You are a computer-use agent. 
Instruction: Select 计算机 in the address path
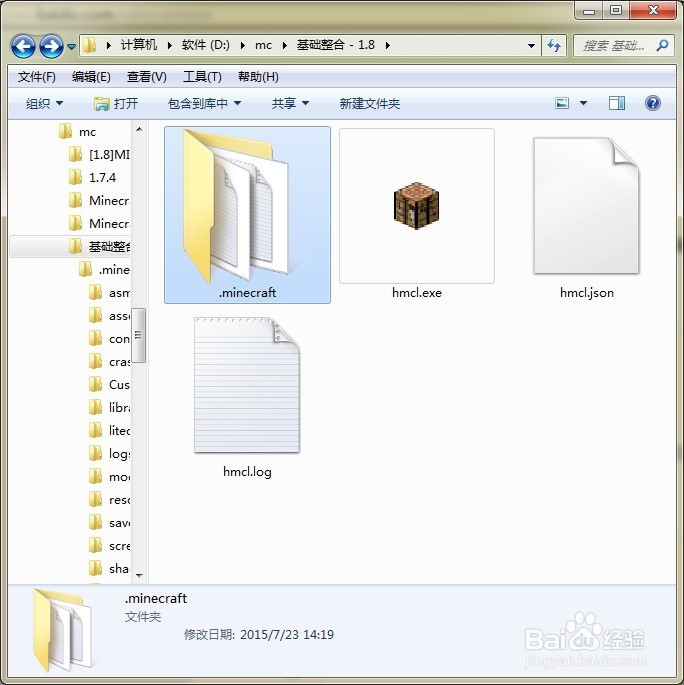coord(138,45)
